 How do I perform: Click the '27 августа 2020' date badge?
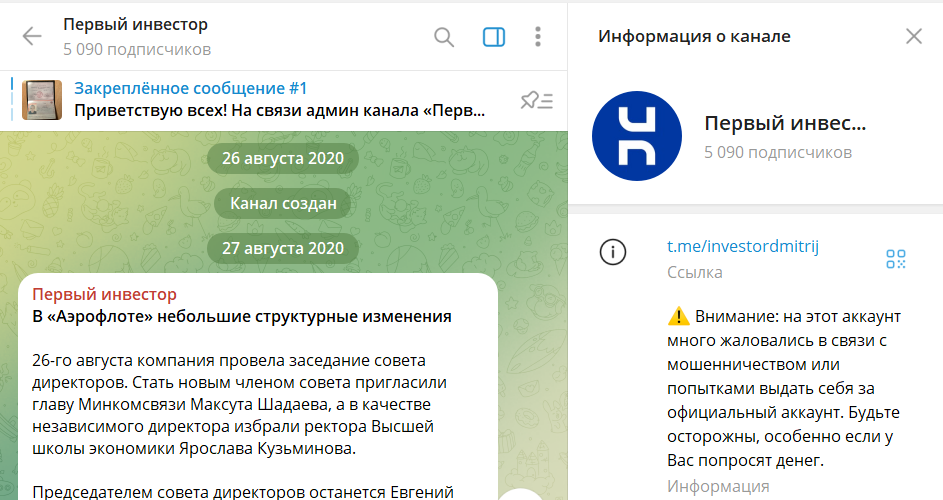coord(283,248)
